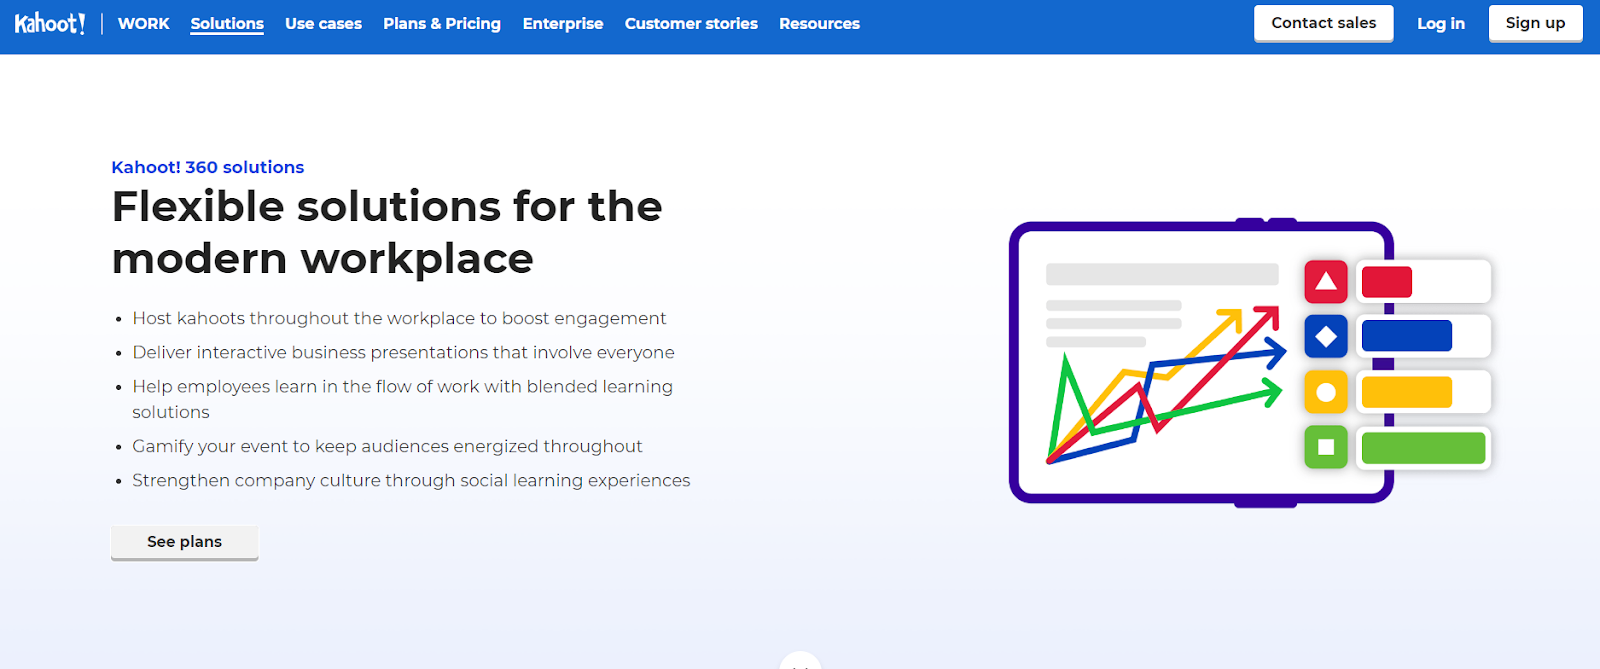Click the red triangle answer icon
This screenshot has height=669, width=1600.
point(1326,282)
